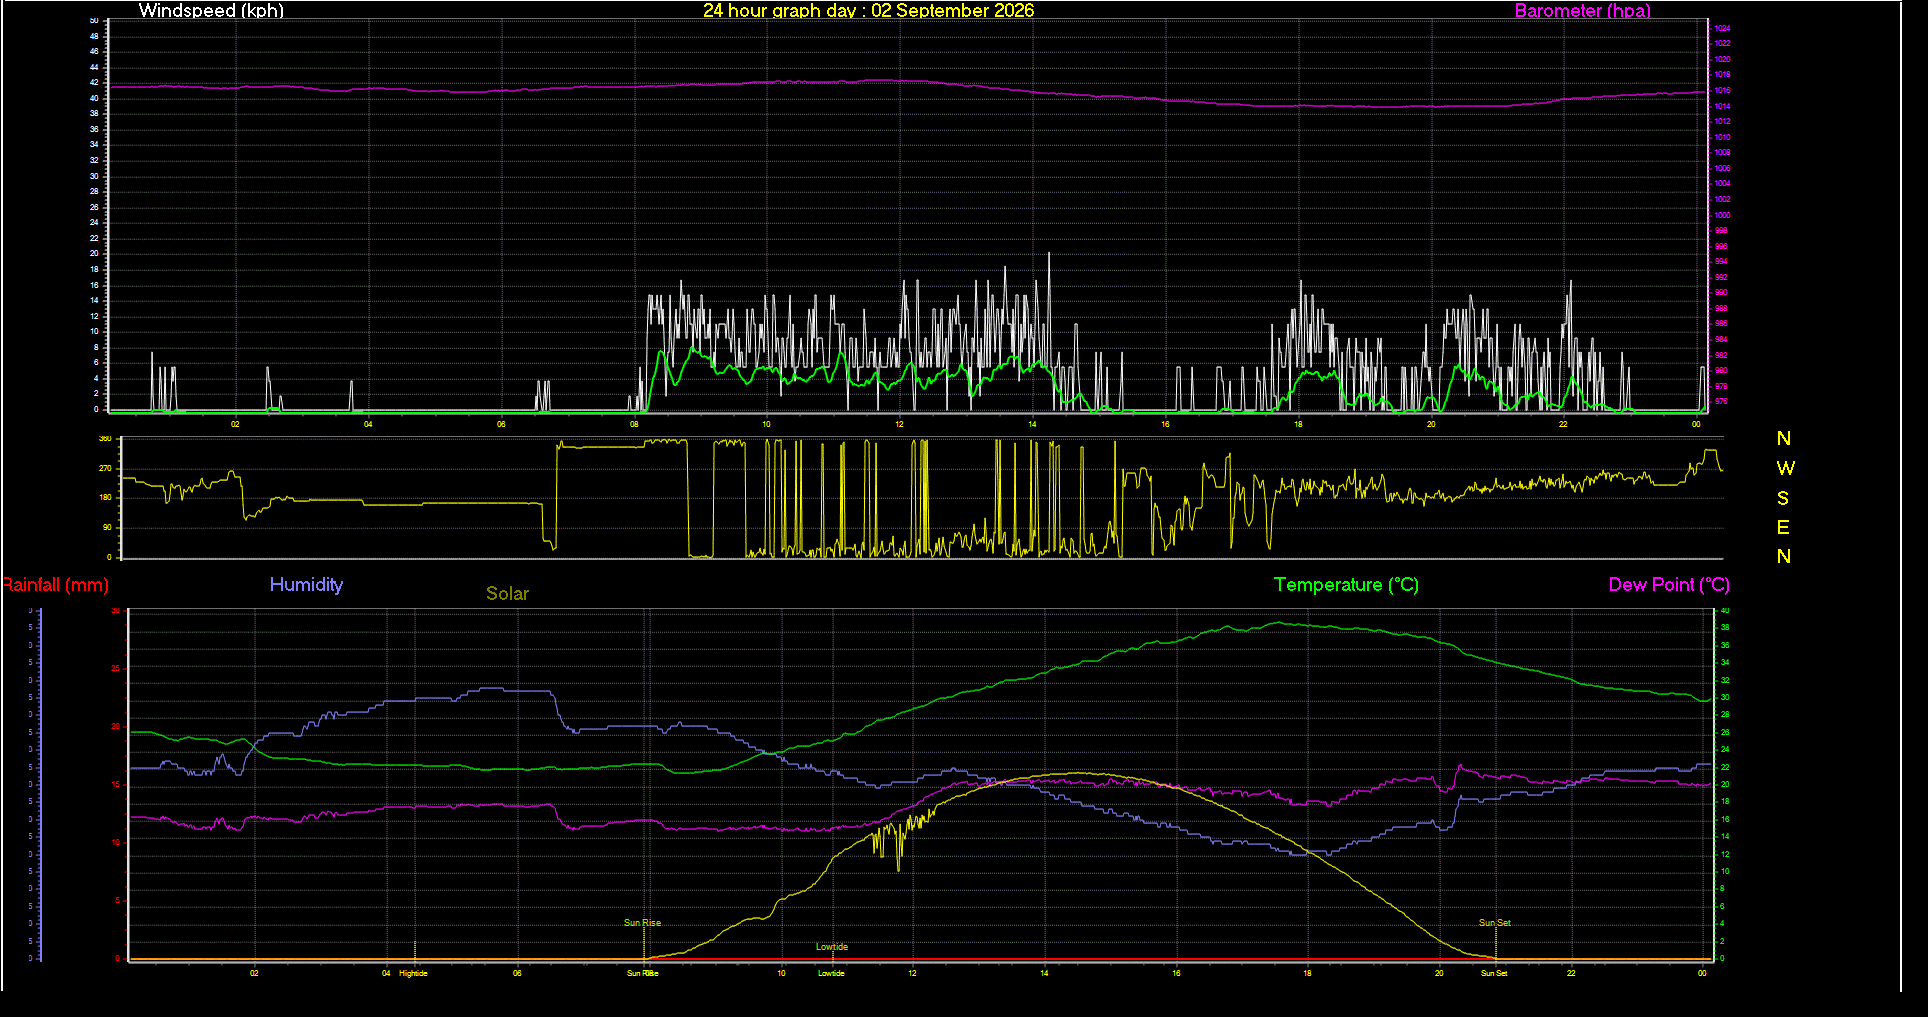Click the 'W' wind direction compass letter
1928x1017 pixels.
point(1785,468)
